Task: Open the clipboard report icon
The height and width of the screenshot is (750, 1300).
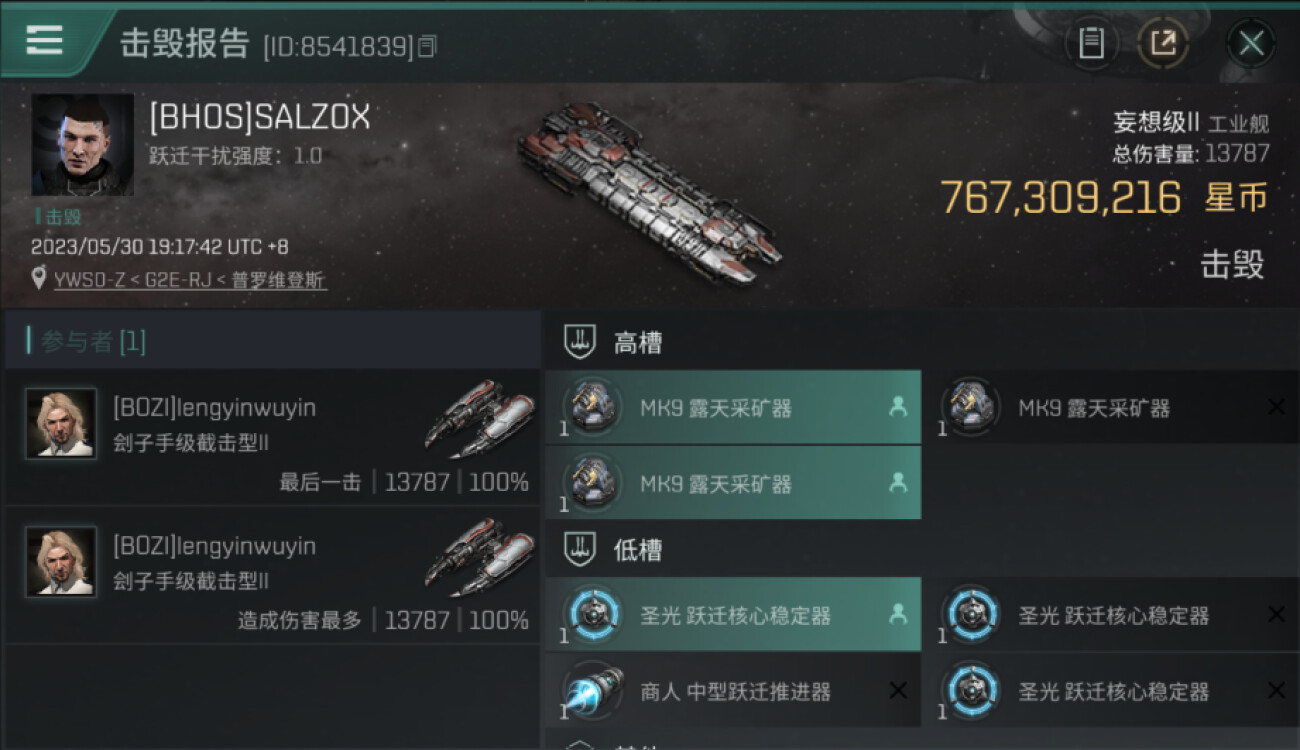Action: coord(1091,43)
